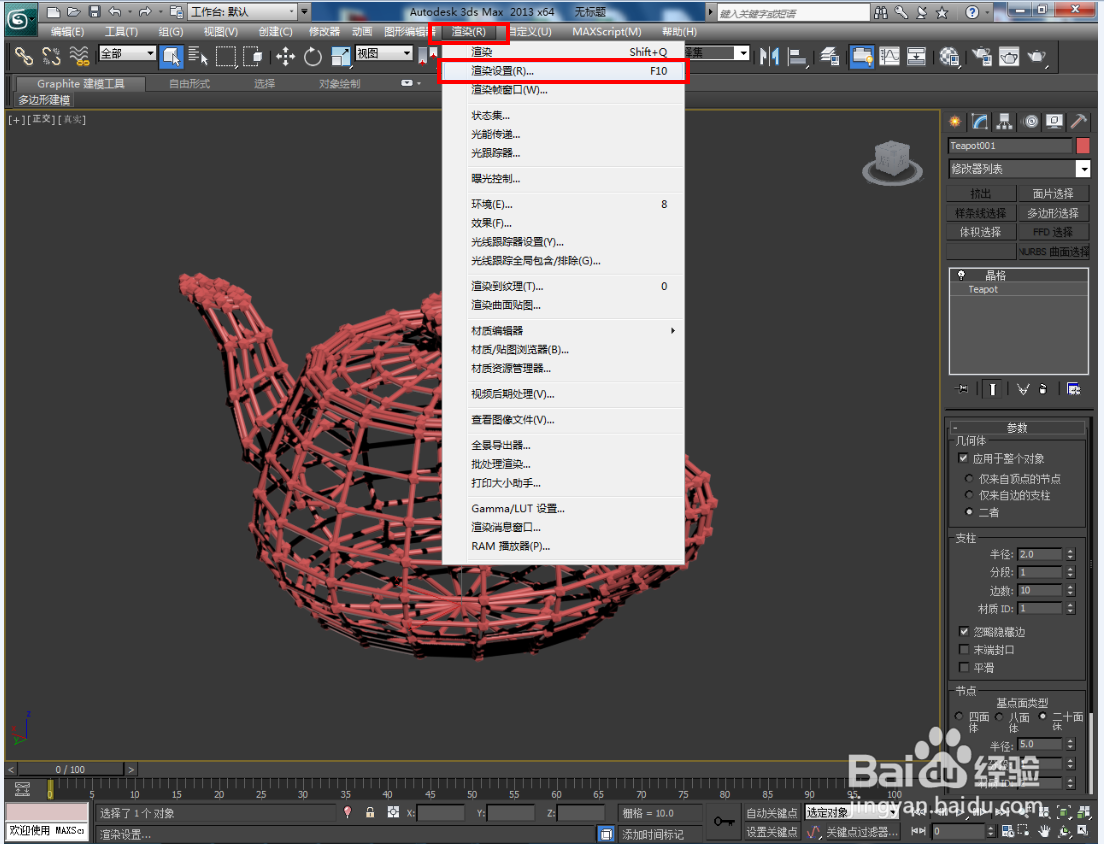The height and width of the screenshot is (844, 1104).
Task: Activate the Select and Move tool
Action: pyautogui.click(x=285, y=56)
